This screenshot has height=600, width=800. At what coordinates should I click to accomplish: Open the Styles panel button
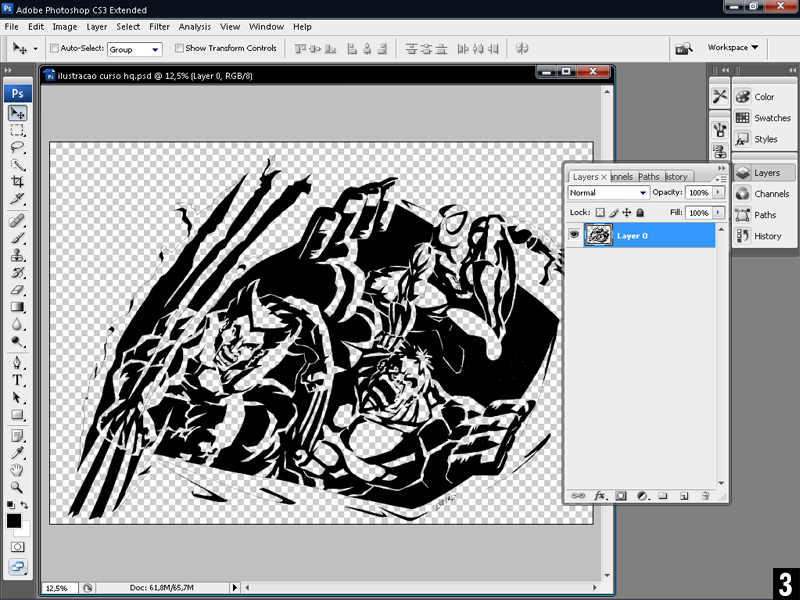(765, 139)
